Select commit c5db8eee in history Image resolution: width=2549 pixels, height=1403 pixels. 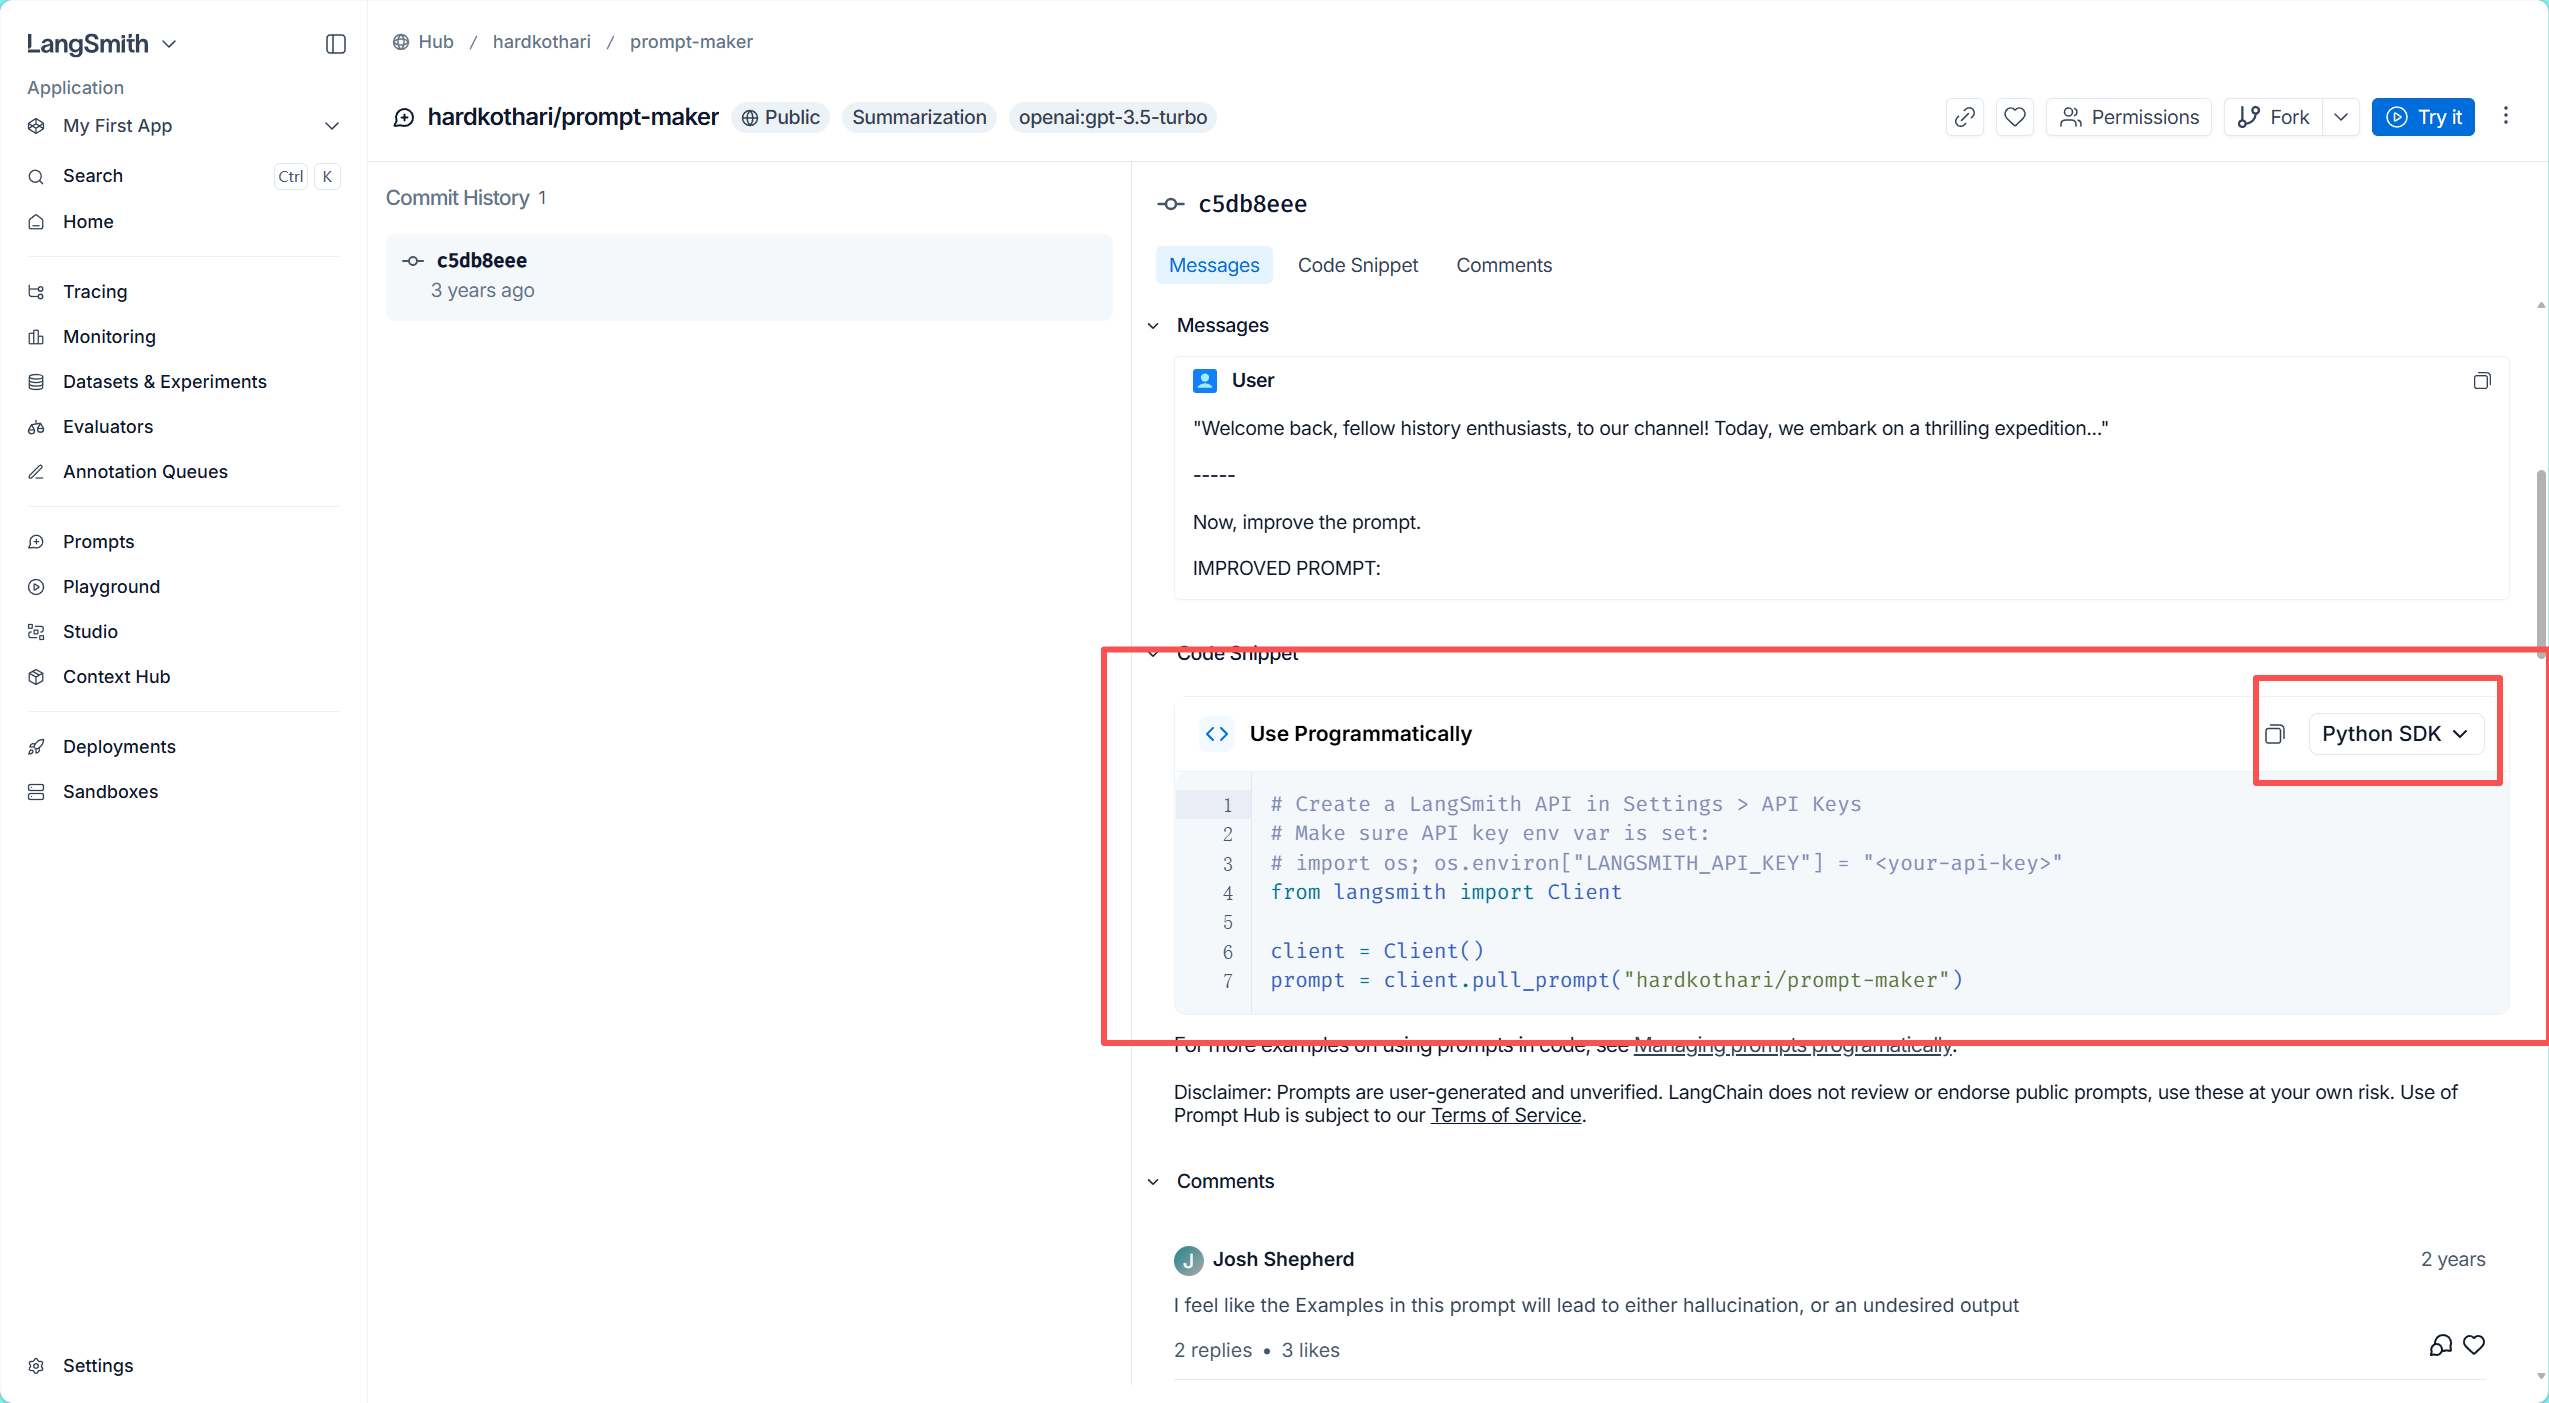[x=749, y=277]
